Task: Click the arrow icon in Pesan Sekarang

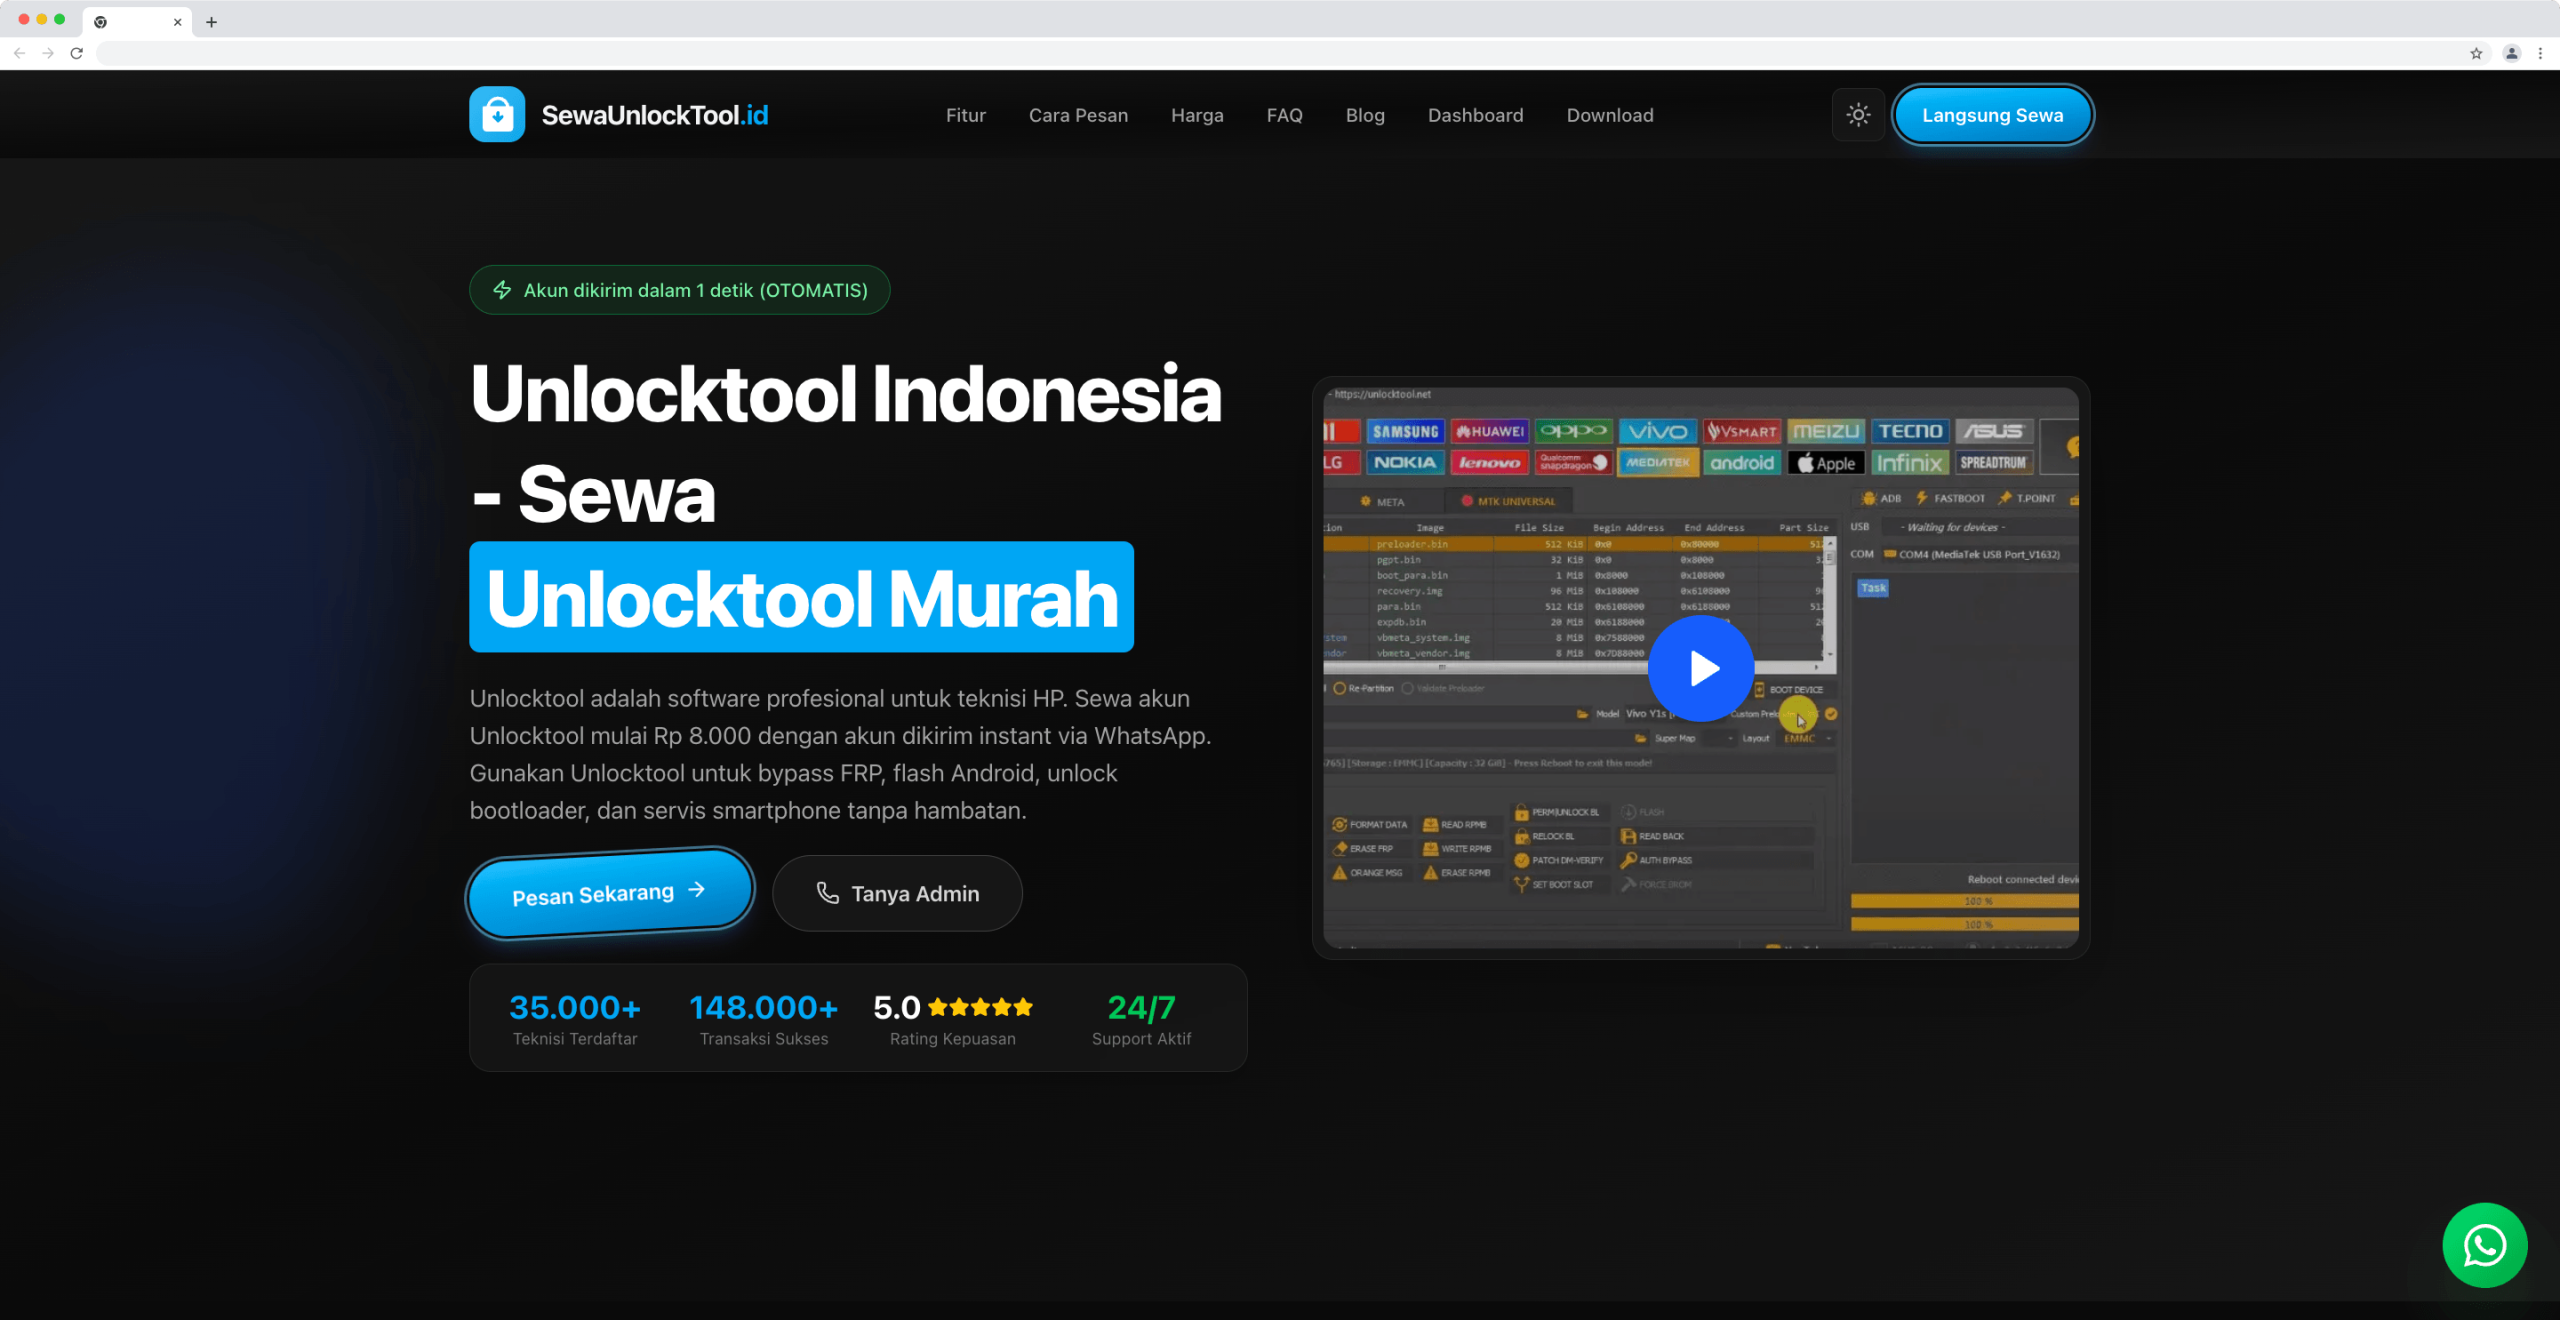Action: [x=697, y=889]
